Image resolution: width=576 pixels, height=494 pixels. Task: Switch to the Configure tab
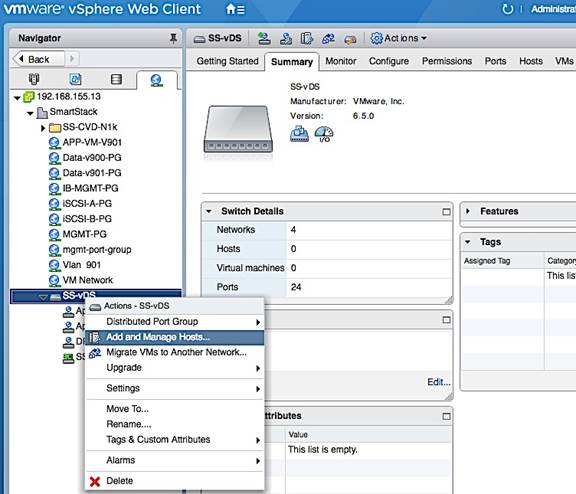[389, 61]
